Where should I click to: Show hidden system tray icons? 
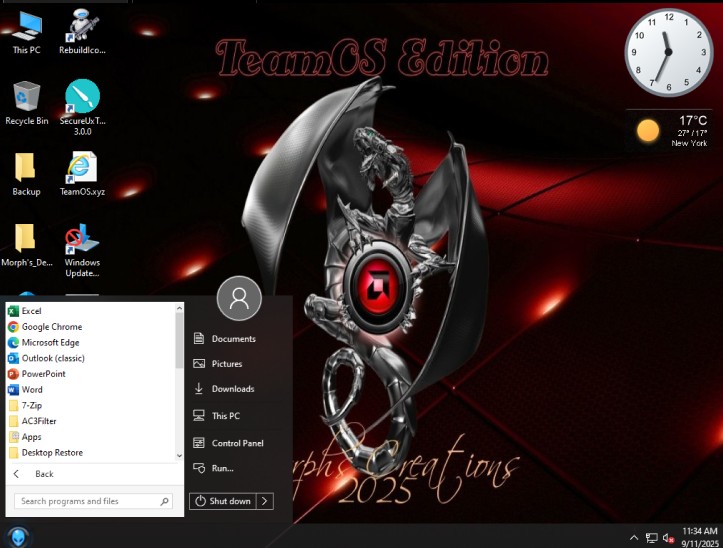pos(634,537)
